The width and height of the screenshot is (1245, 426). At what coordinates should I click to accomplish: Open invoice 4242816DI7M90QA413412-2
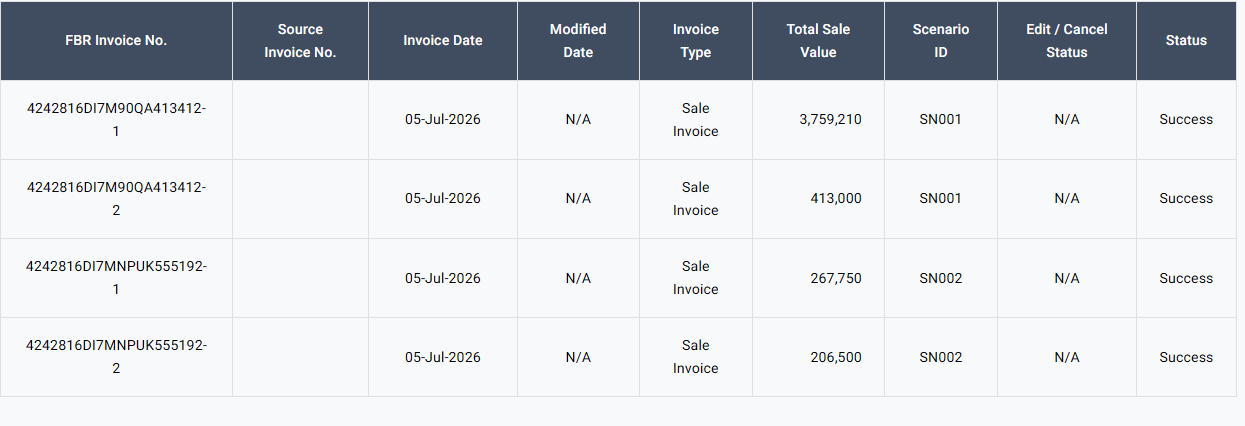click(x=116, y=198)
